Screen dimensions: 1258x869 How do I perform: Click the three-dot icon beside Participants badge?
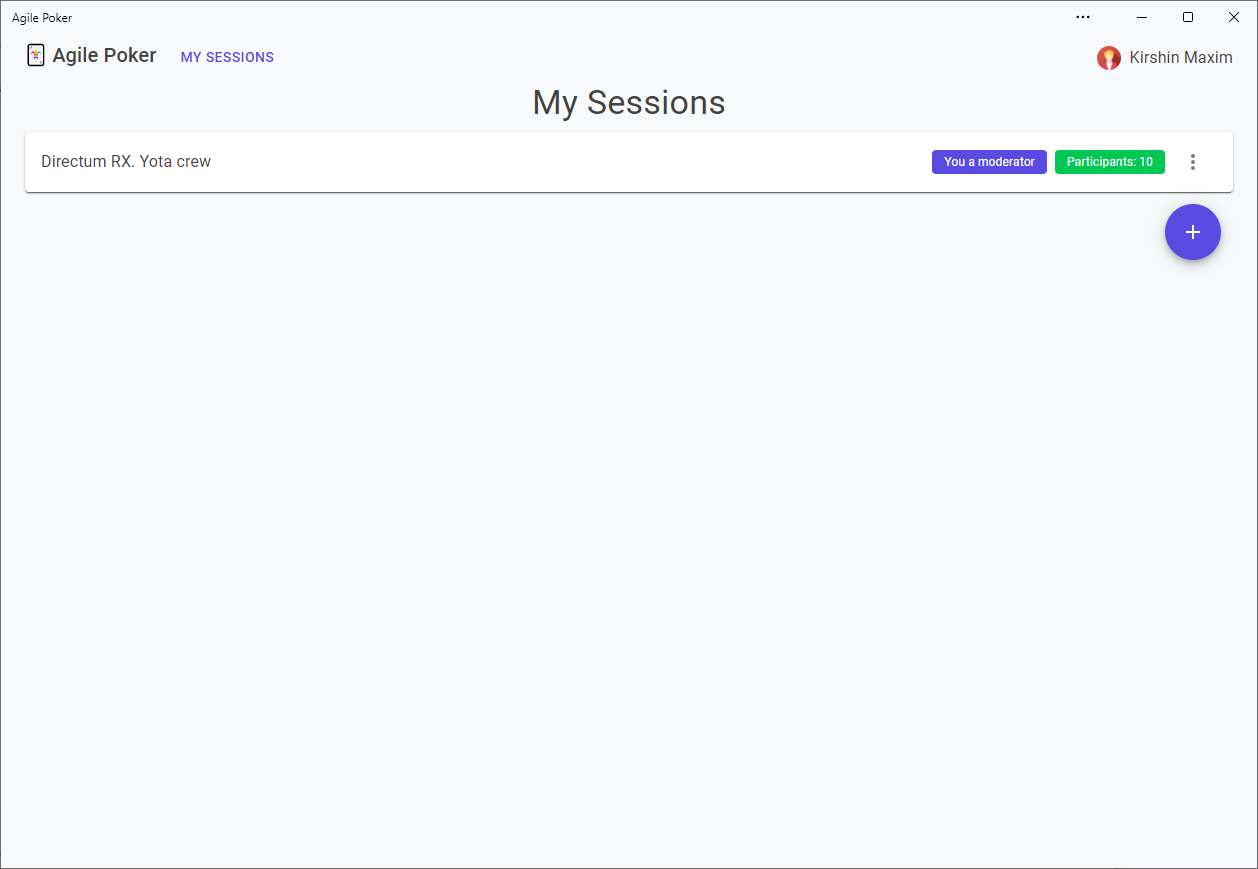click(x=1192, y=161)
